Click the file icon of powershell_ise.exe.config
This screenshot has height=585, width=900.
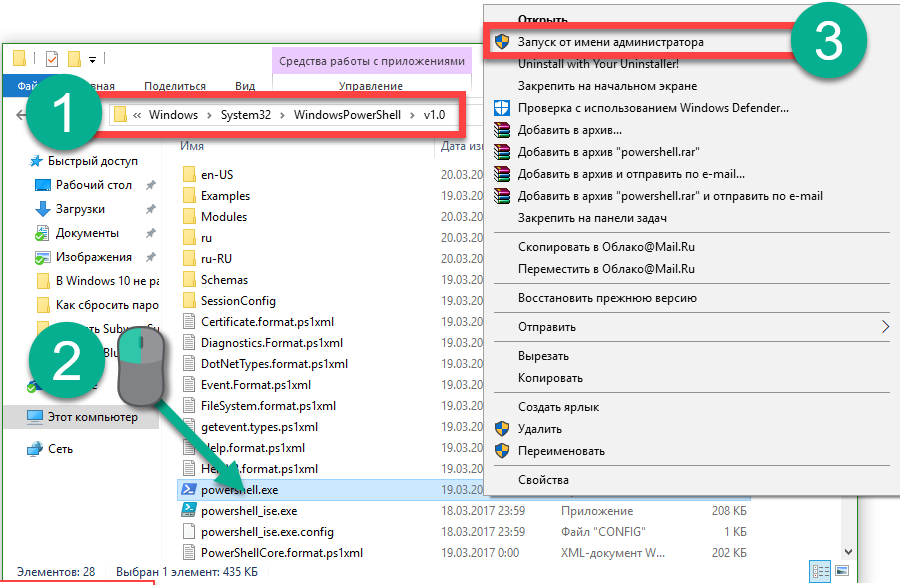(188, 532)
